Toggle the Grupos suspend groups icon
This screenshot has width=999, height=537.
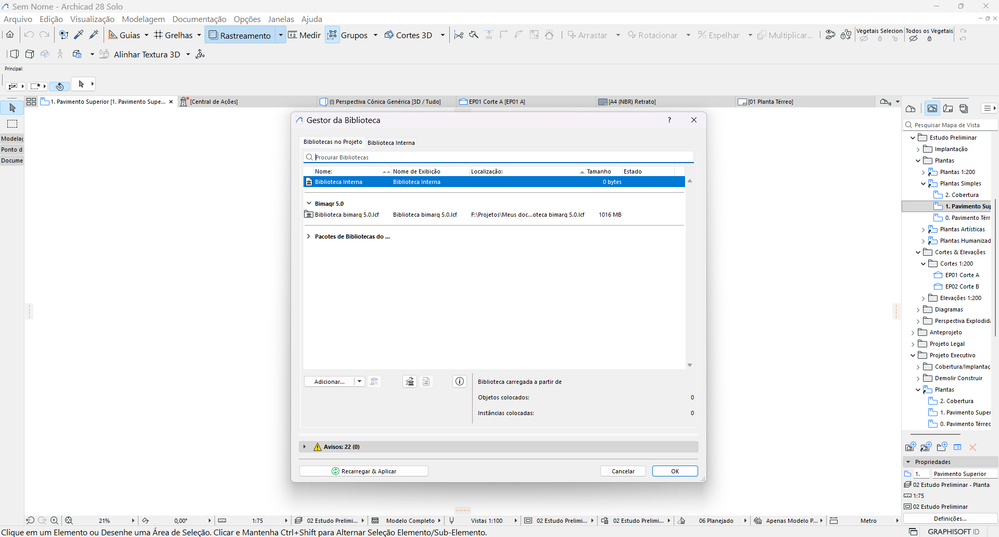(332, 35)
